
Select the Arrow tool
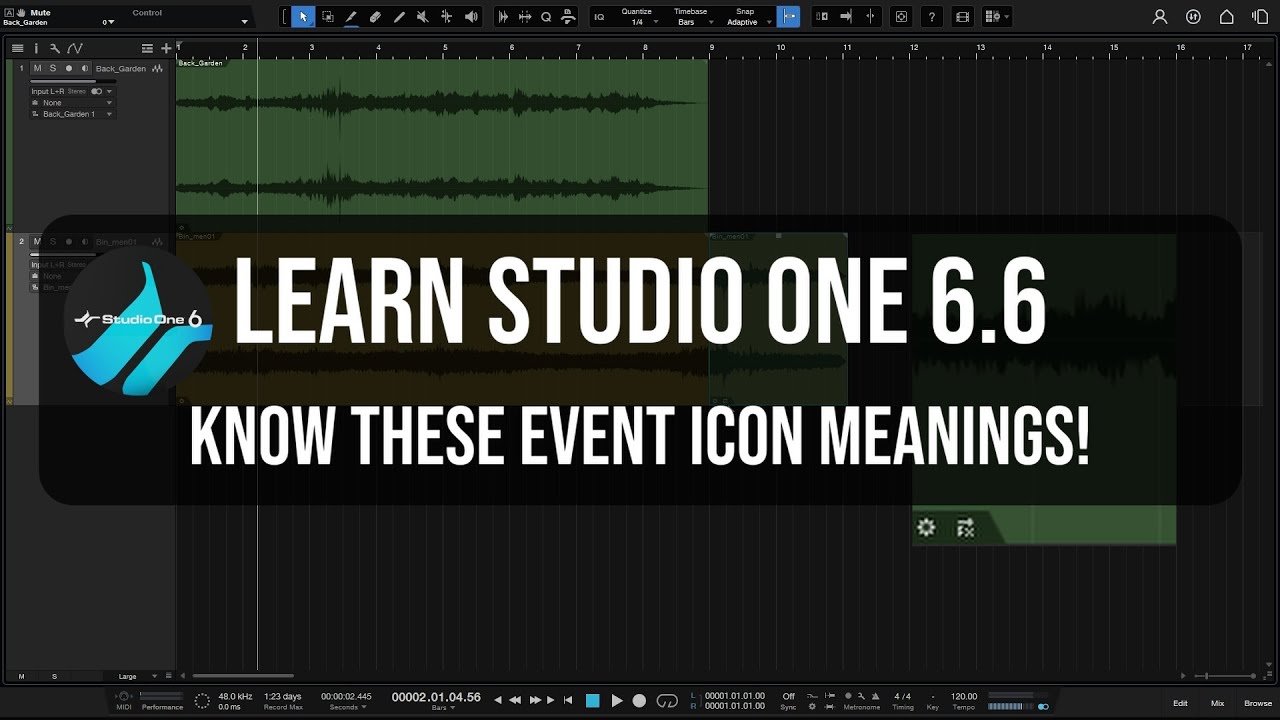pos(303,17)
